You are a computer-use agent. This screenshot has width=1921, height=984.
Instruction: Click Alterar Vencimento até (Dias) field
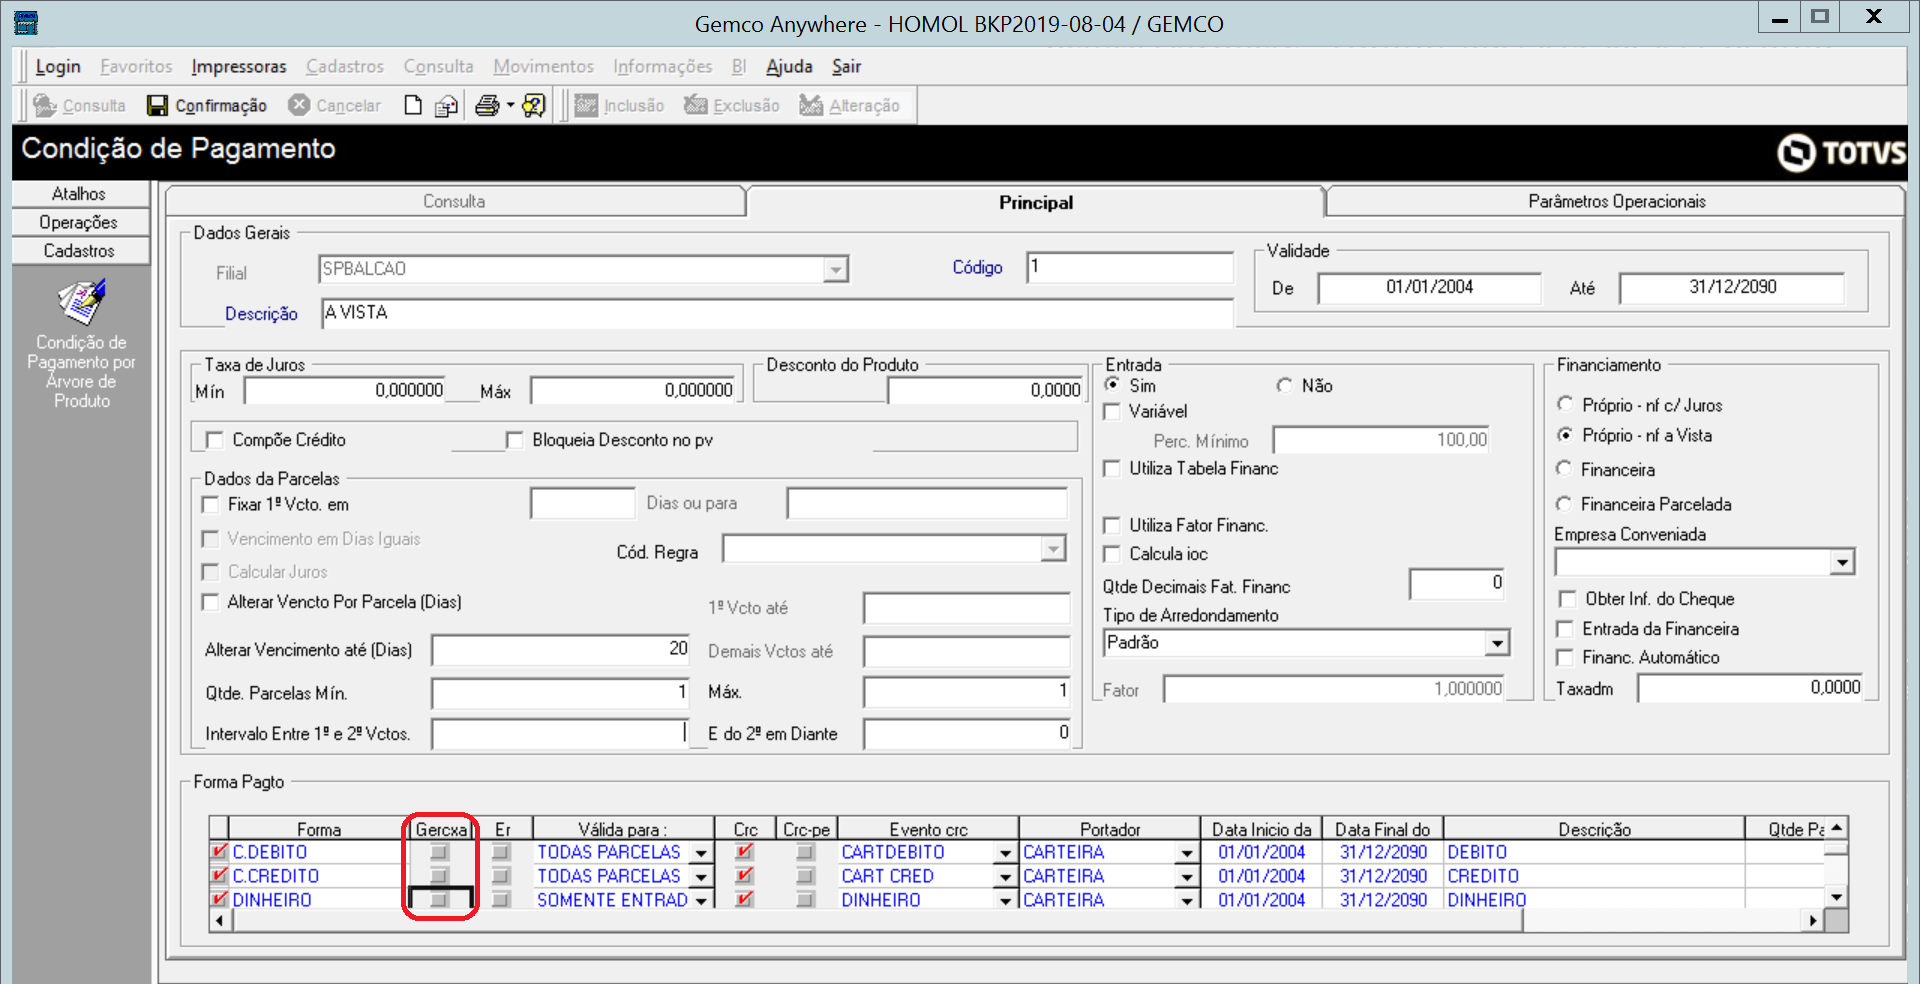tap(561, 650)
